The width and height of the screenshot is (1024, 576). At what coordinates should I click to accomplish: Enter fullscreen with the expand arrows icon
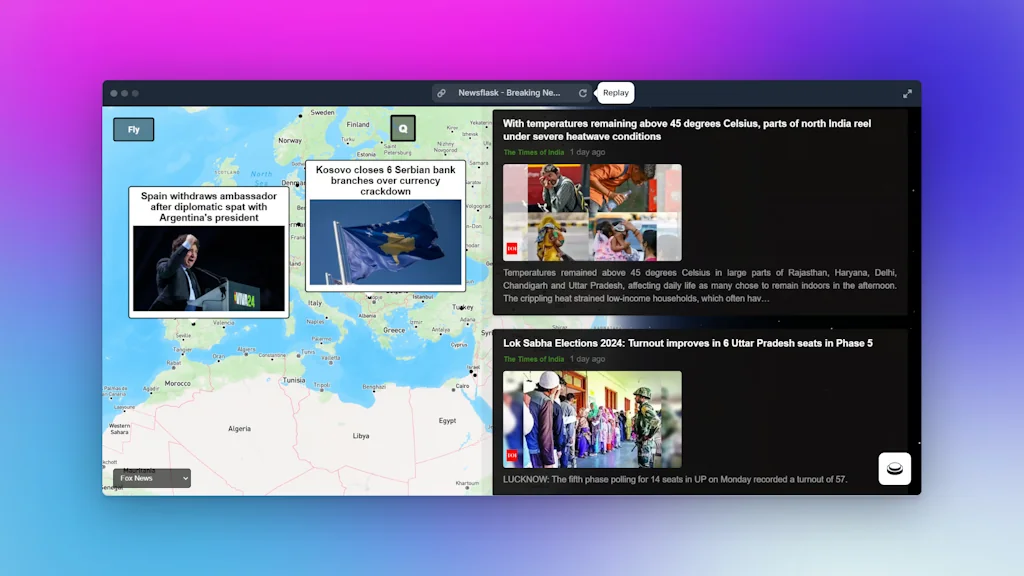pos(907,92)
